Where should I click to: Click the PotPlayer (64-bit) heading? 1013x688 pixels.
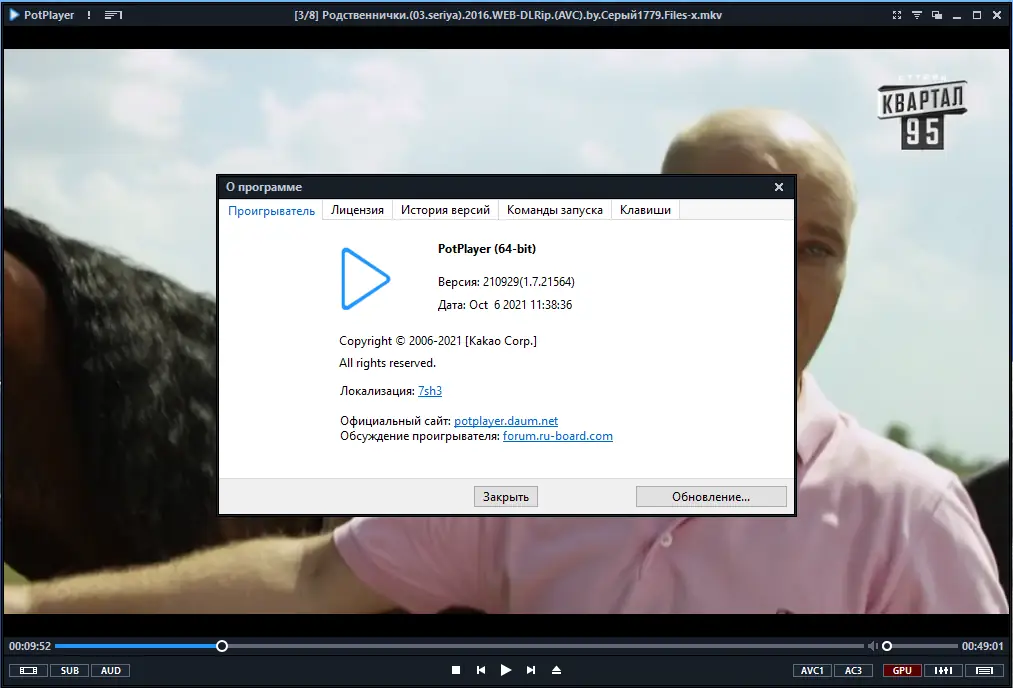point(487,249)
